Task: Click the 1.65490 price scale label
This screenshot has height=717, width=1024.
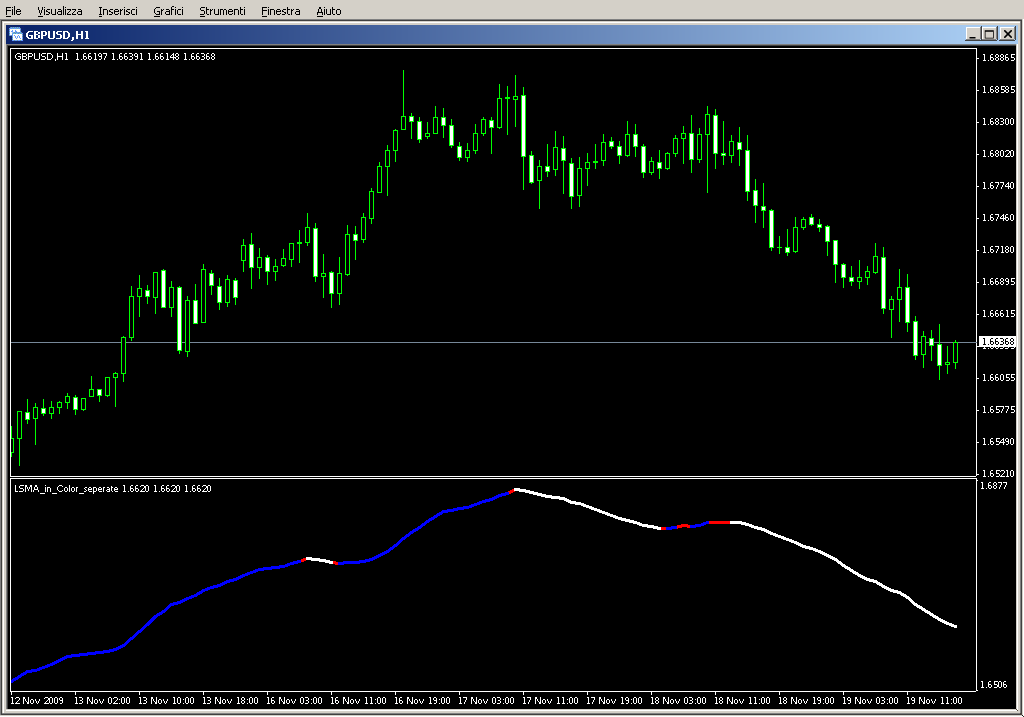Action: pos(999,441)
